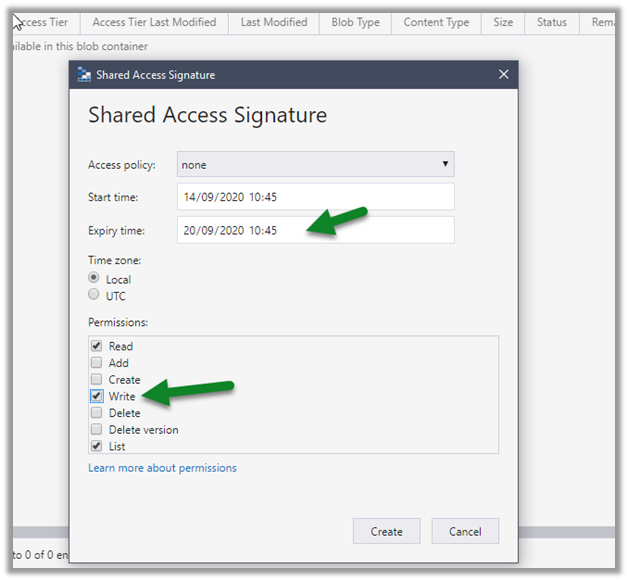Check the Delete version permission

coord(95,430)
